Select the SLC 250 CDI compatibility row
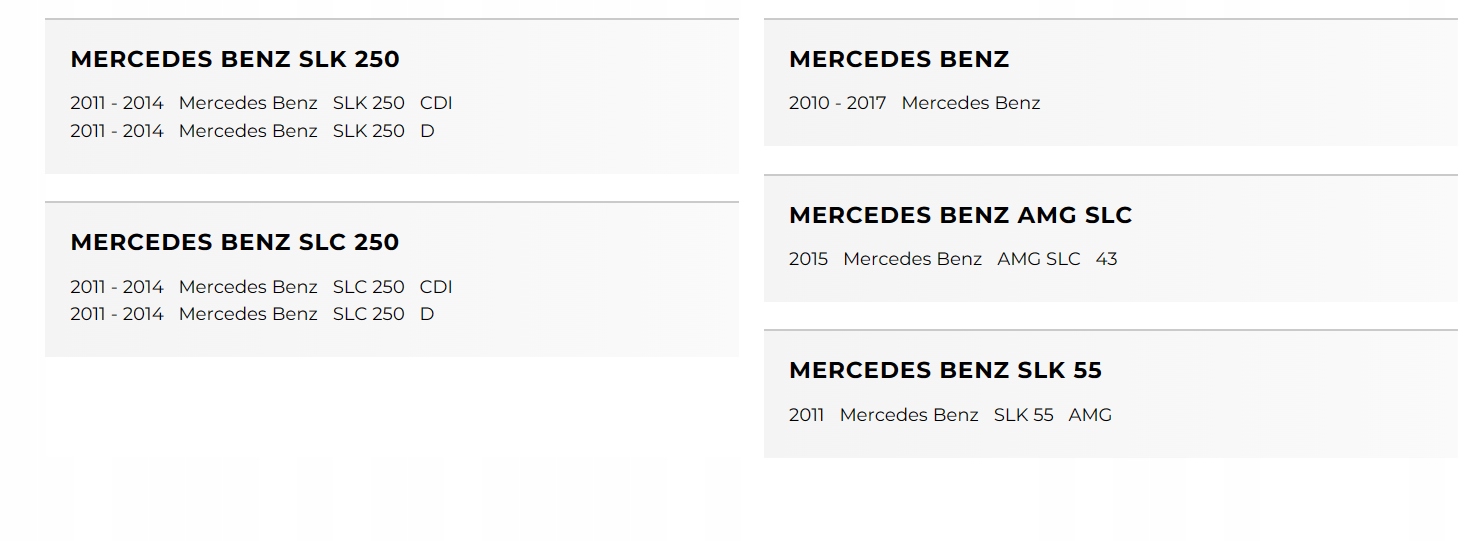Screen dimensions: 1483x541 pyautogui.click(x=261, y=287)
